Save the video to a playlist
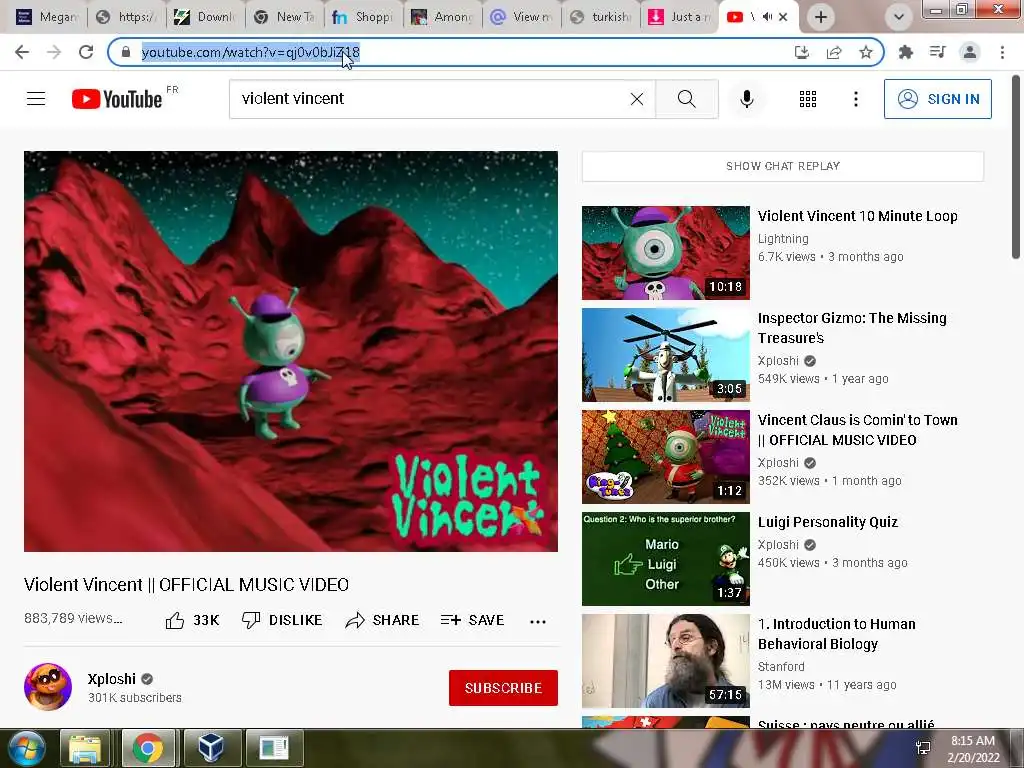1024x768 pixels. pos(472,620)
